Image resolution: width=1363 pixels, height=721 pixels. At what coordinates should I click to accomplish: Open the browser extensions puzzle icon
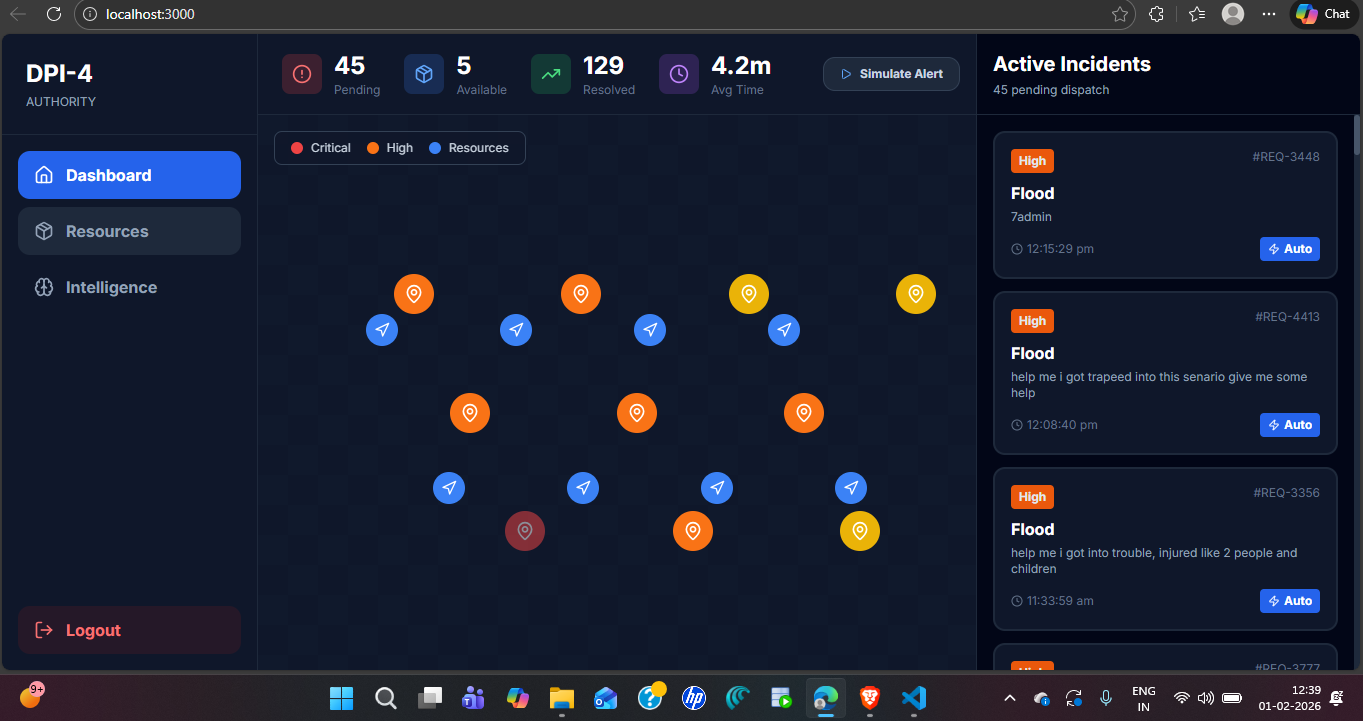[x=1157, y=14]
